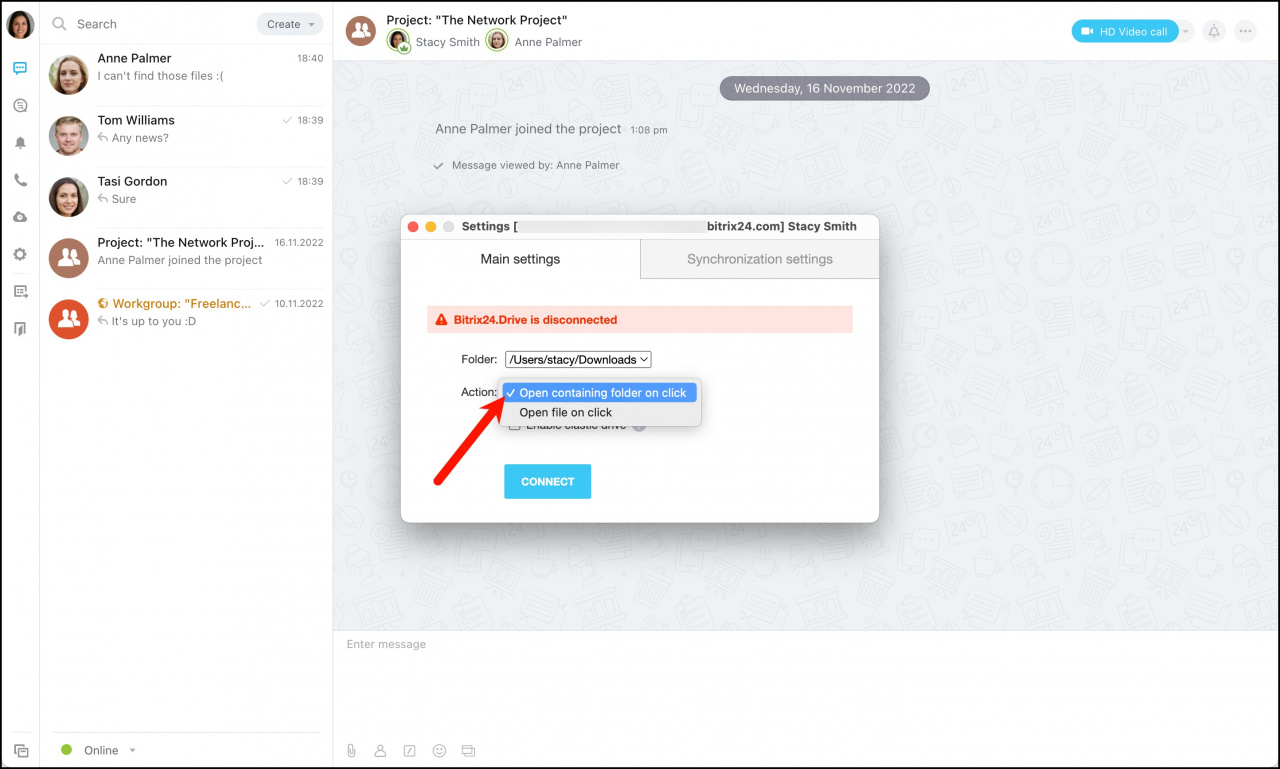Image resolution: width=1280 pixels, height=769 pixels.
Task: Open the Chats section in the sidebar
Action: click(20, 68)
